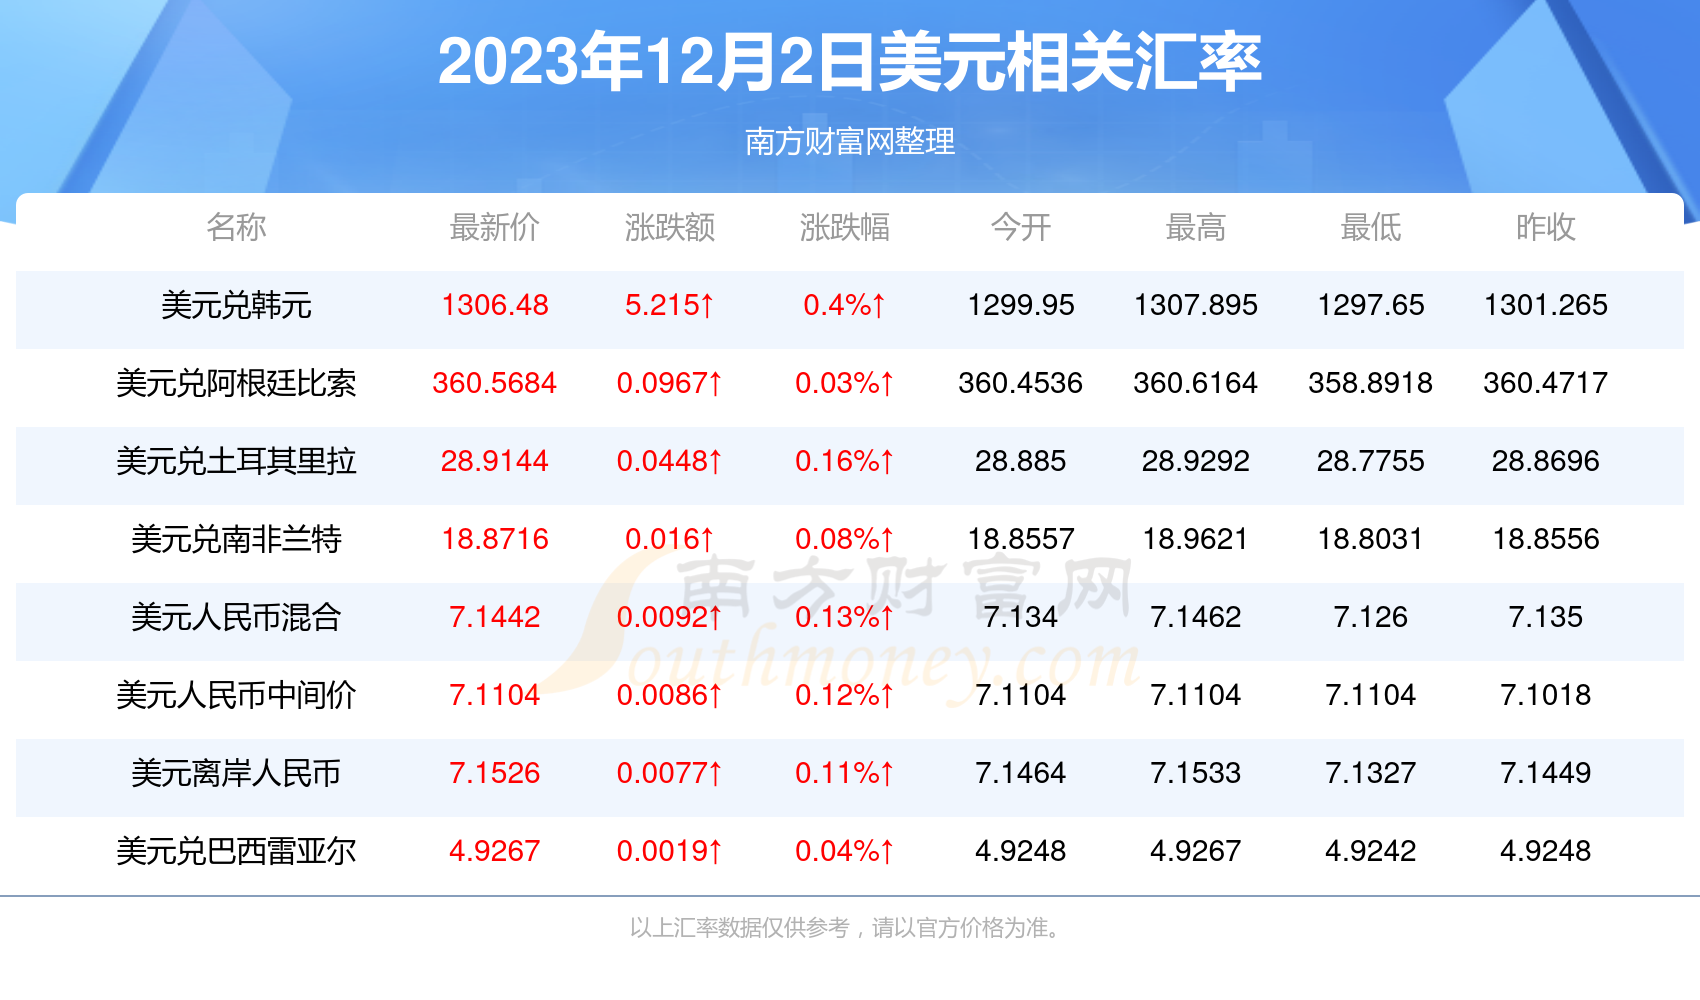Click latest price 28.9144
Screen dimensions: 1700x1000
click(x=495, y=461)
